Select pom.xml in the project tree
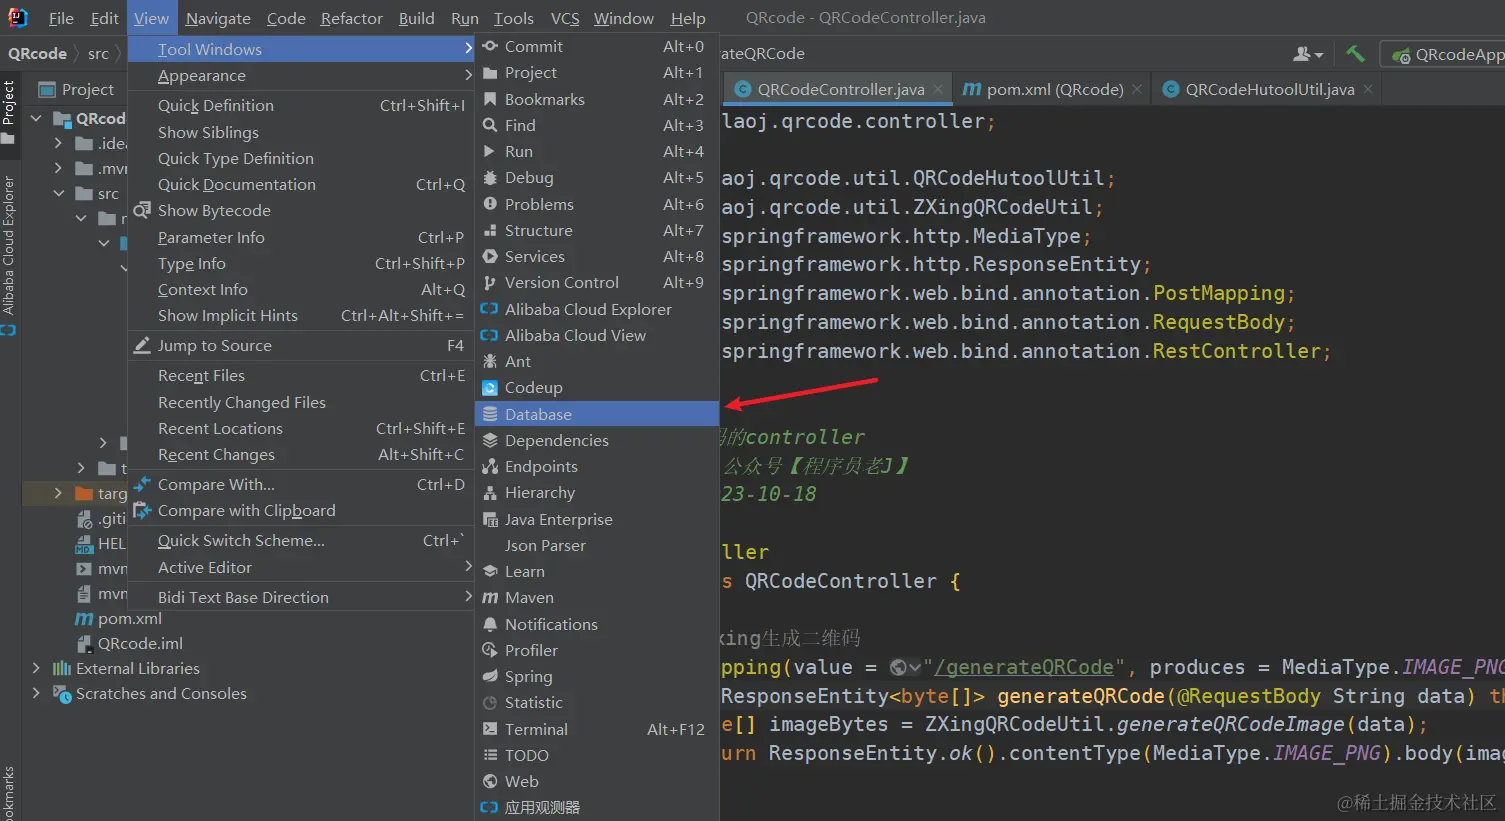Screen dimensions: 1505x821 coord(130,618)
